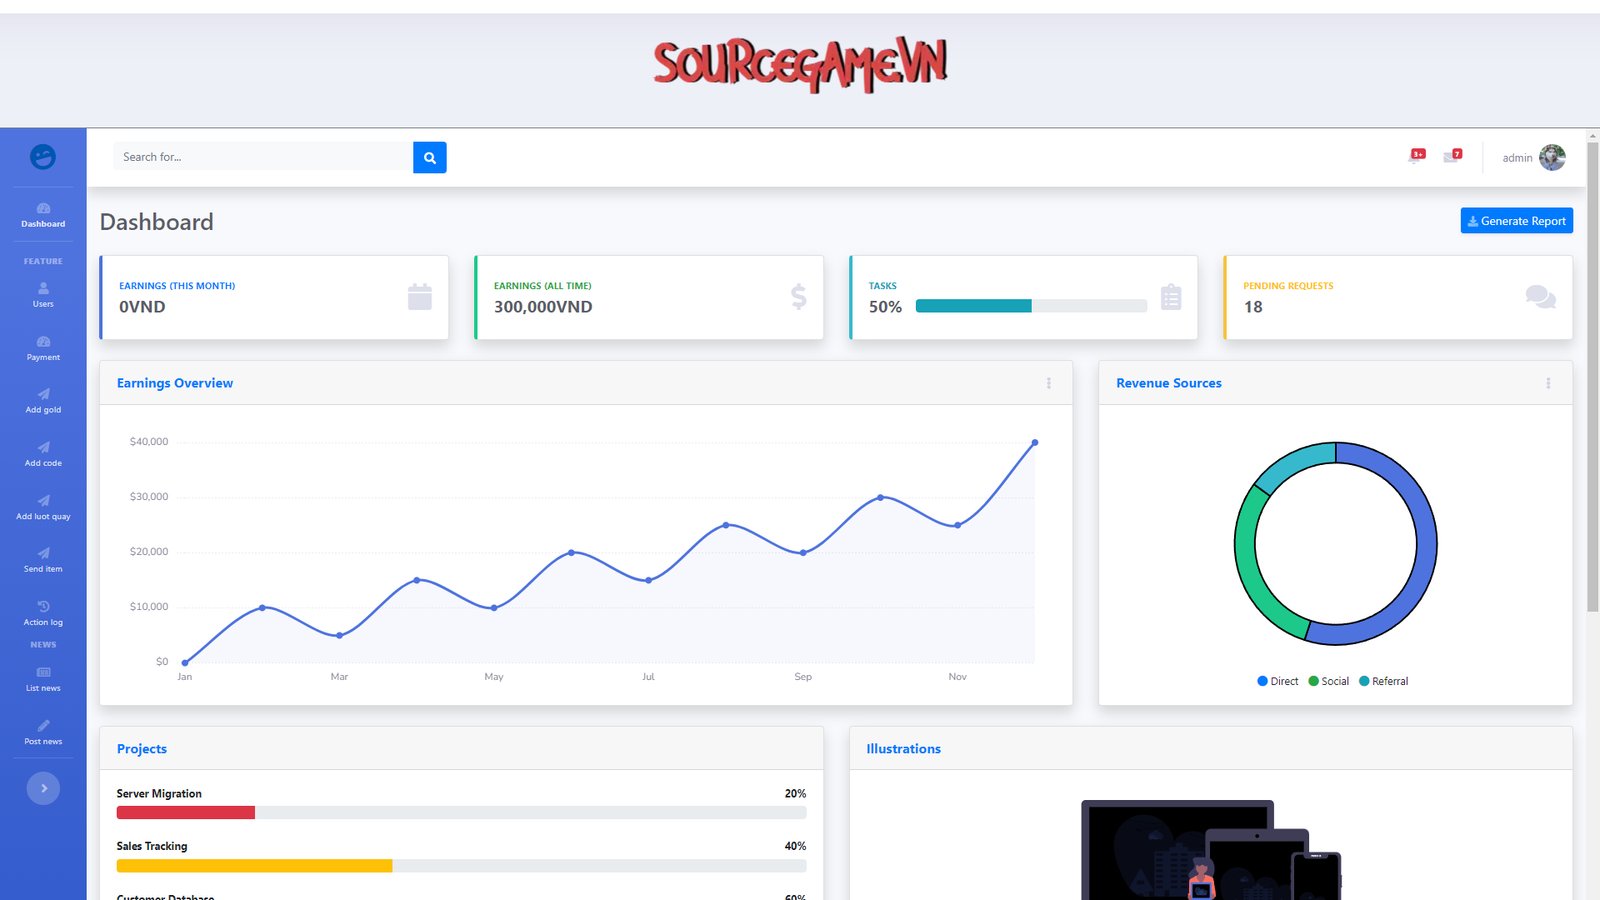This screenshot has width=1600, height=900.
Task: Open the alerts bell notifications
Action: [1416, 156]
